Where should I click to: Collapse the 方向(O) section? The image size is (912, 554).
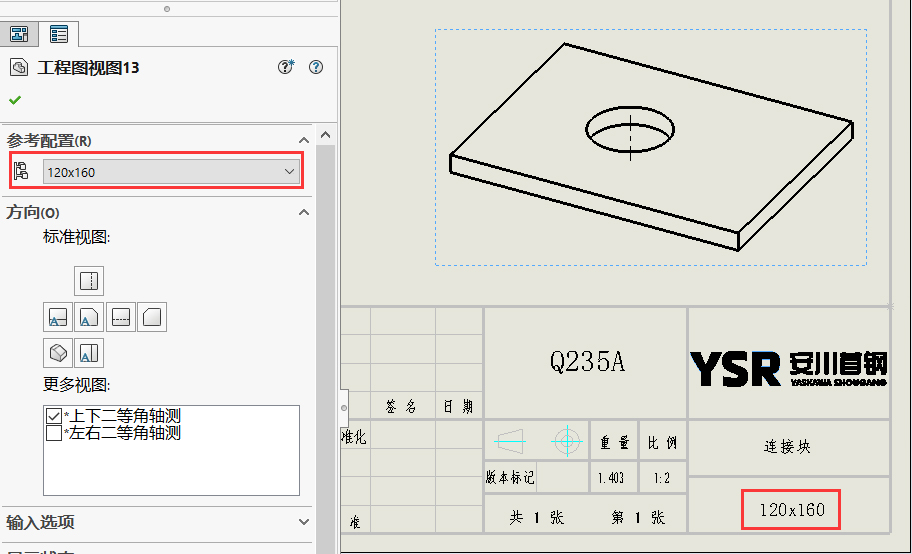(x=304, y=212)
